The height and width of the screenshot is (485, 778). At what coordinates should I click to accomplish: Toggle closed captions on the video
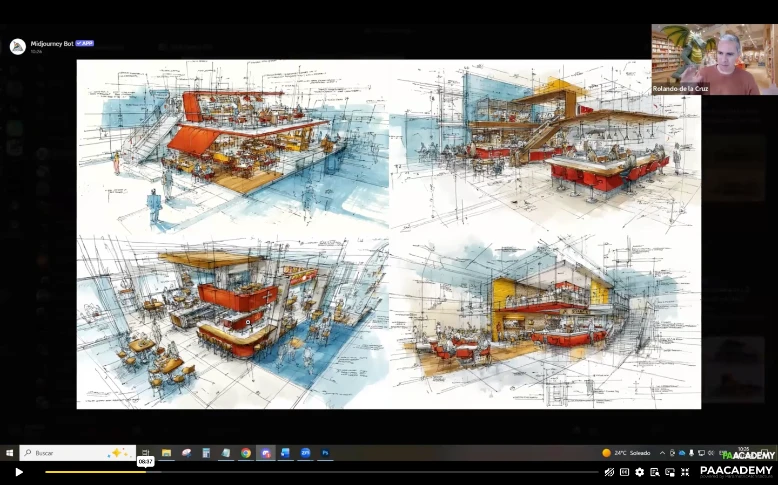(625, 472)
